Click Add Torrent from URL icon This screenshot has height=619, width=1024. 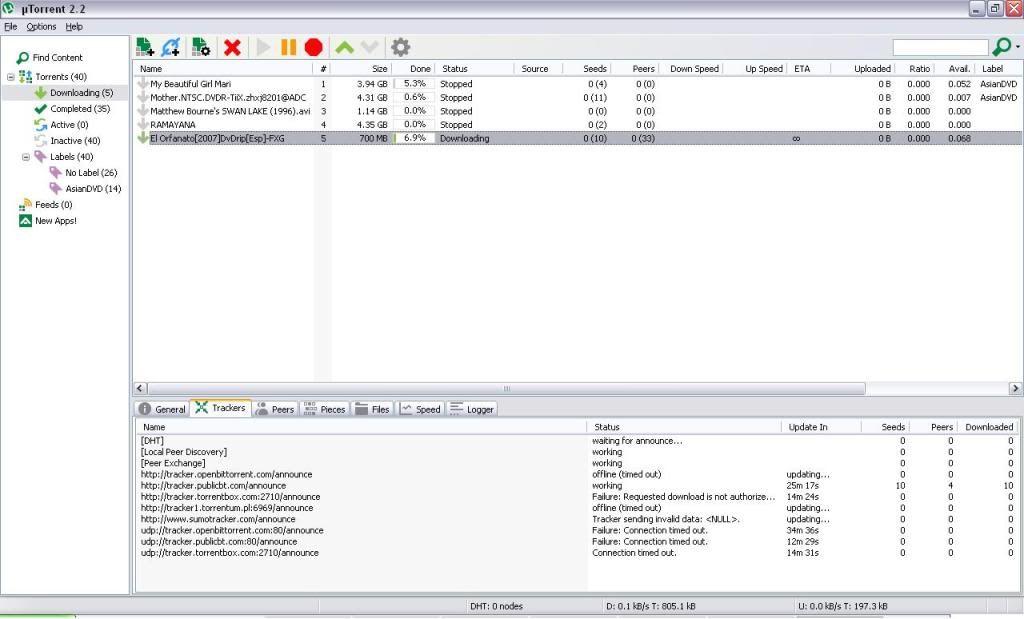[170, 47]
